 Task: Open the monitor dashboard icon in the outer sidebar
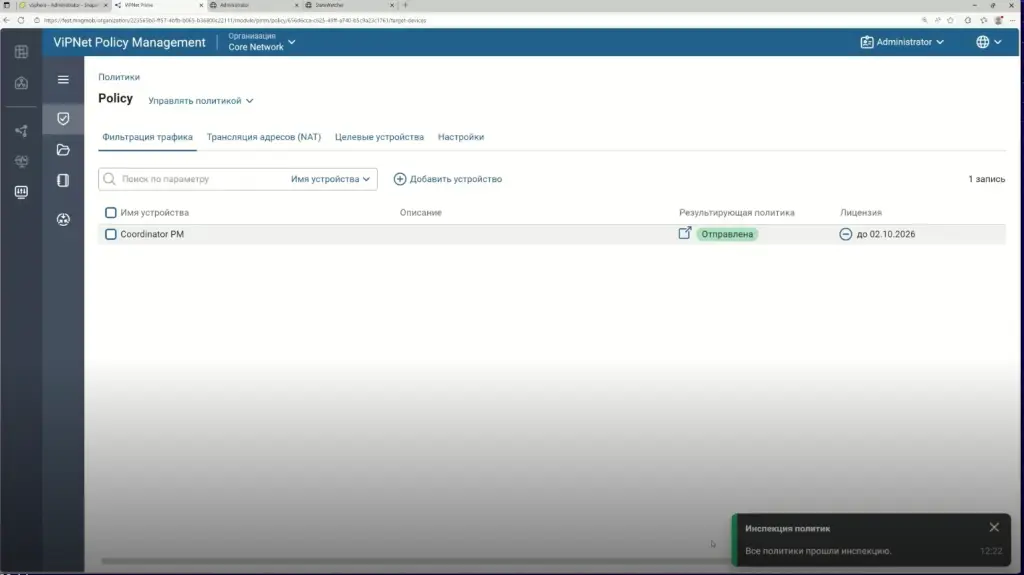point(22,191)
